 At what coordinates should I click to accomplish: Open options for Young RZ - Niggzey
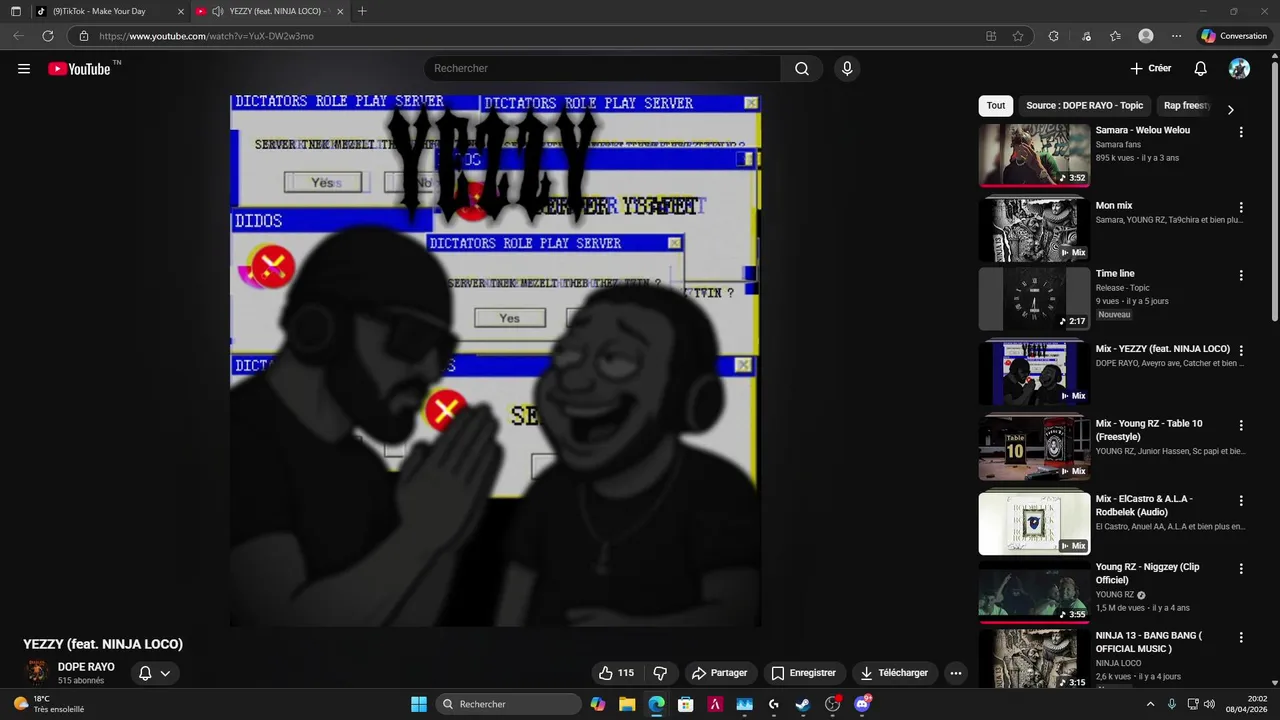pyautogui.click(x=1241, y=568)
